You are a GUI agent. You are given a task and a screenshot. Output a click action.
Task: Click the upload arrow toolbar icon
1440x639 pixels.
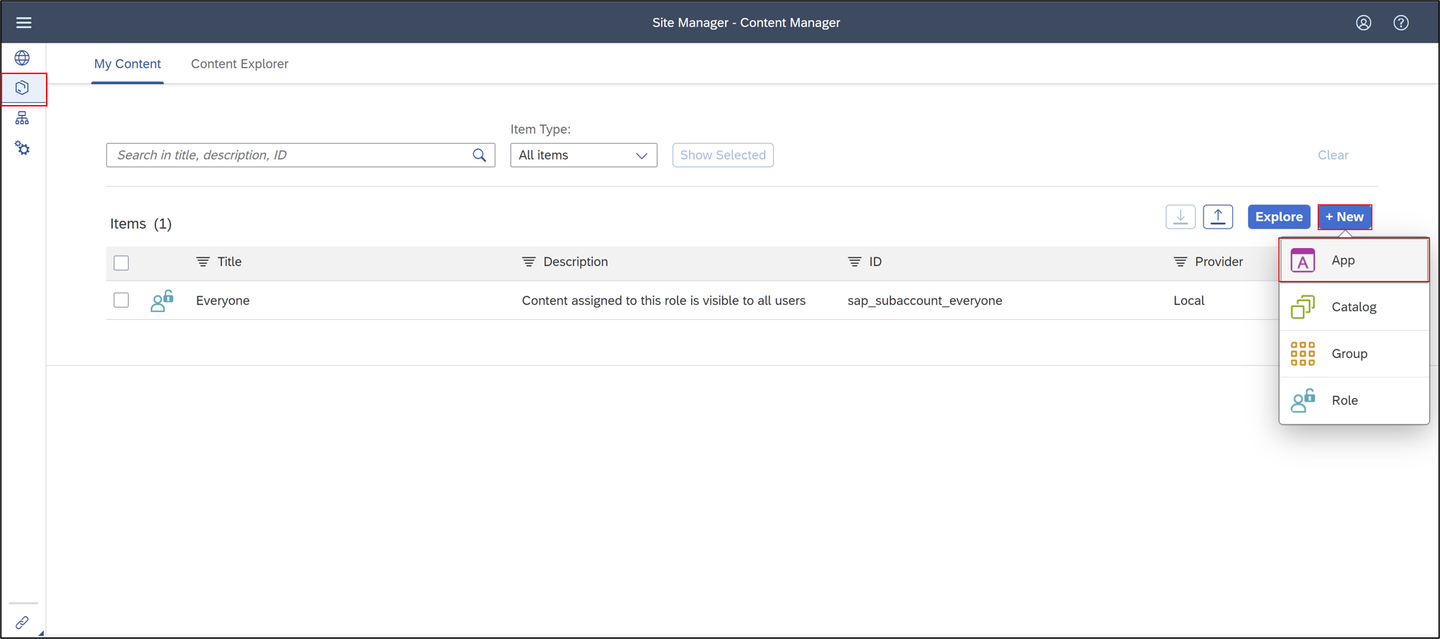(x=1218, y=217)
